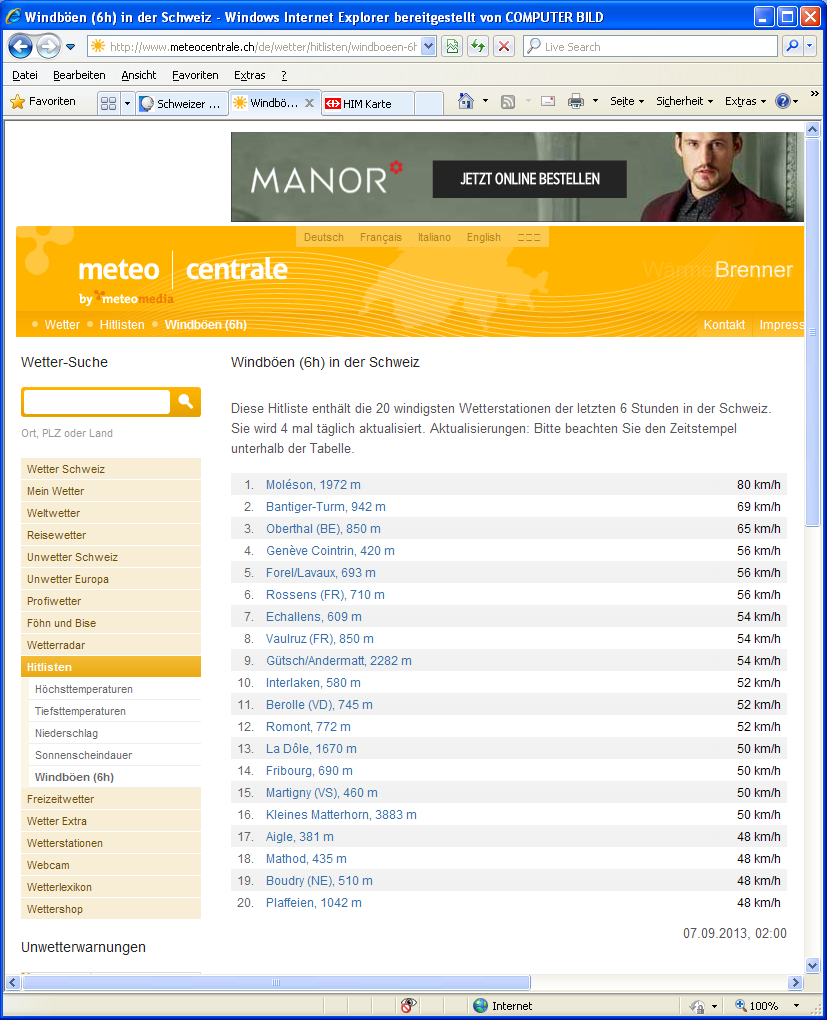827x1020 pixels.
Task: Switch site language to Italiano
Action: (434, 237)
